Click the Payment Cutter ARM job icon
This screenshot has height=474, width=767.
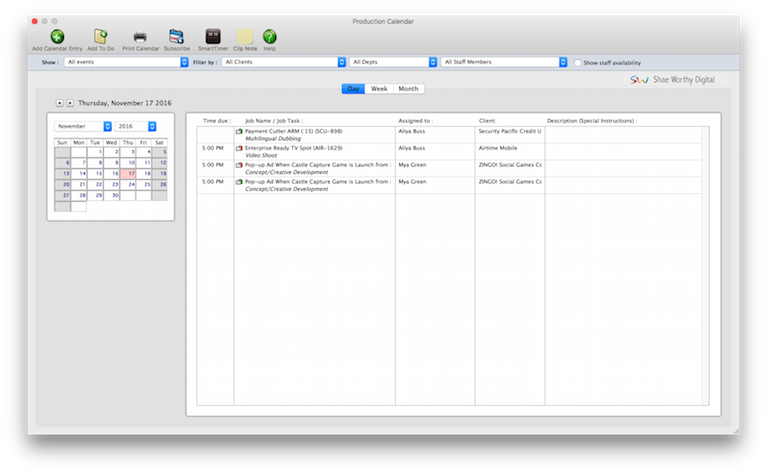point(239,131)
